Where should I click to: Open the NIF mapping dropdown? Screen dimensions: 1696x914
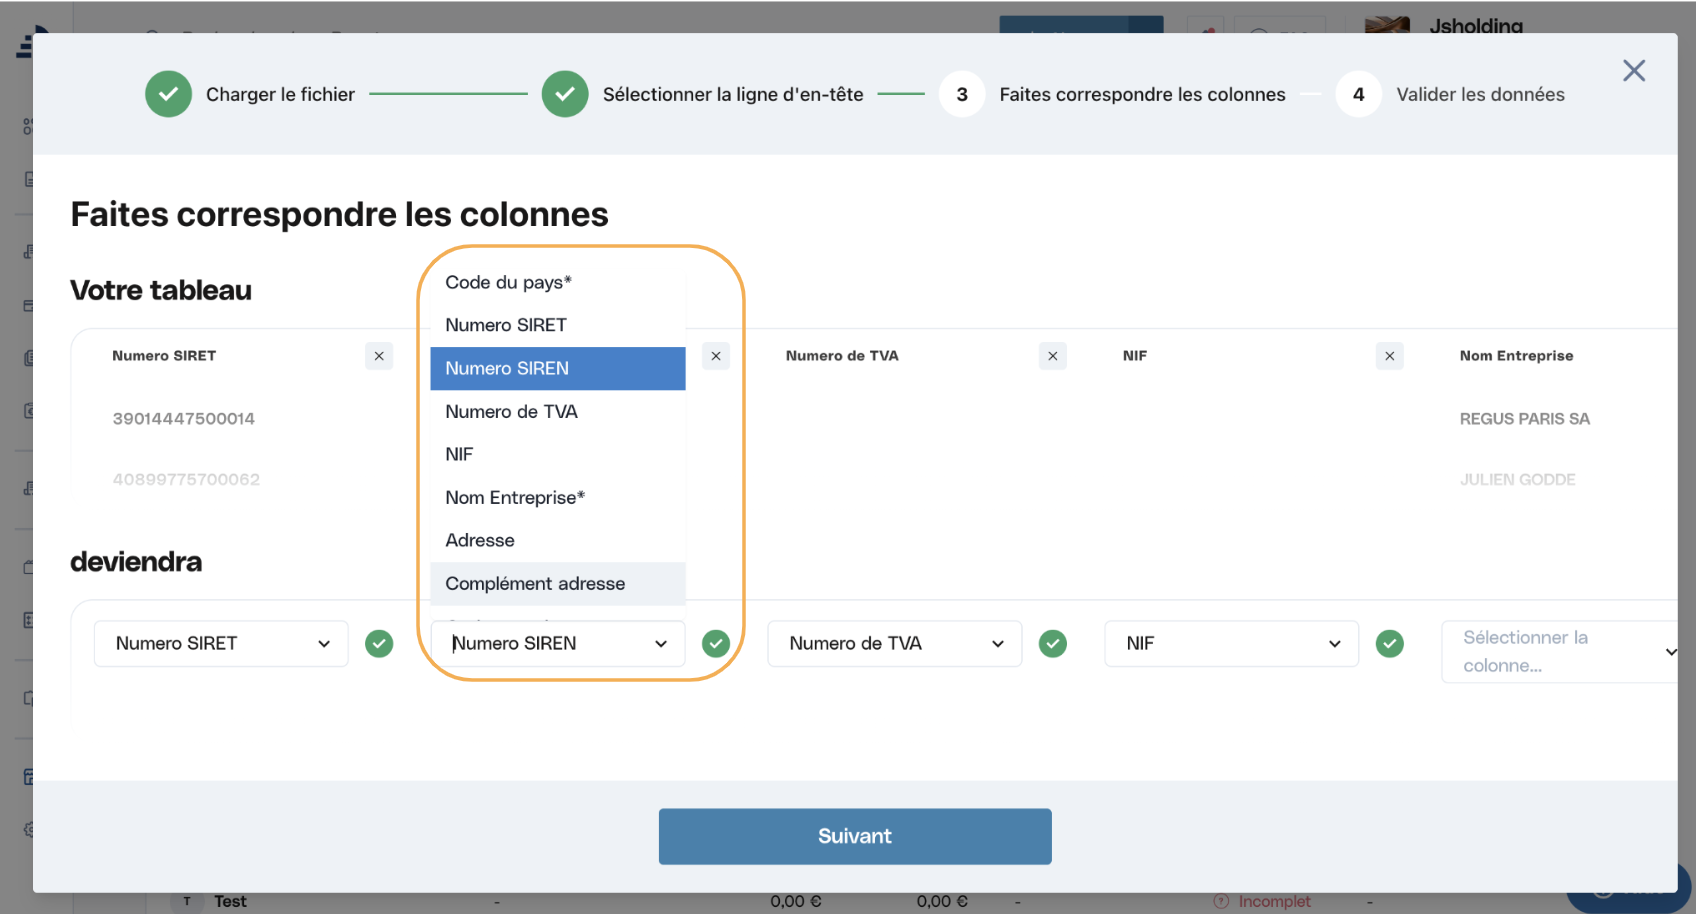click(x=1232, y=644)
